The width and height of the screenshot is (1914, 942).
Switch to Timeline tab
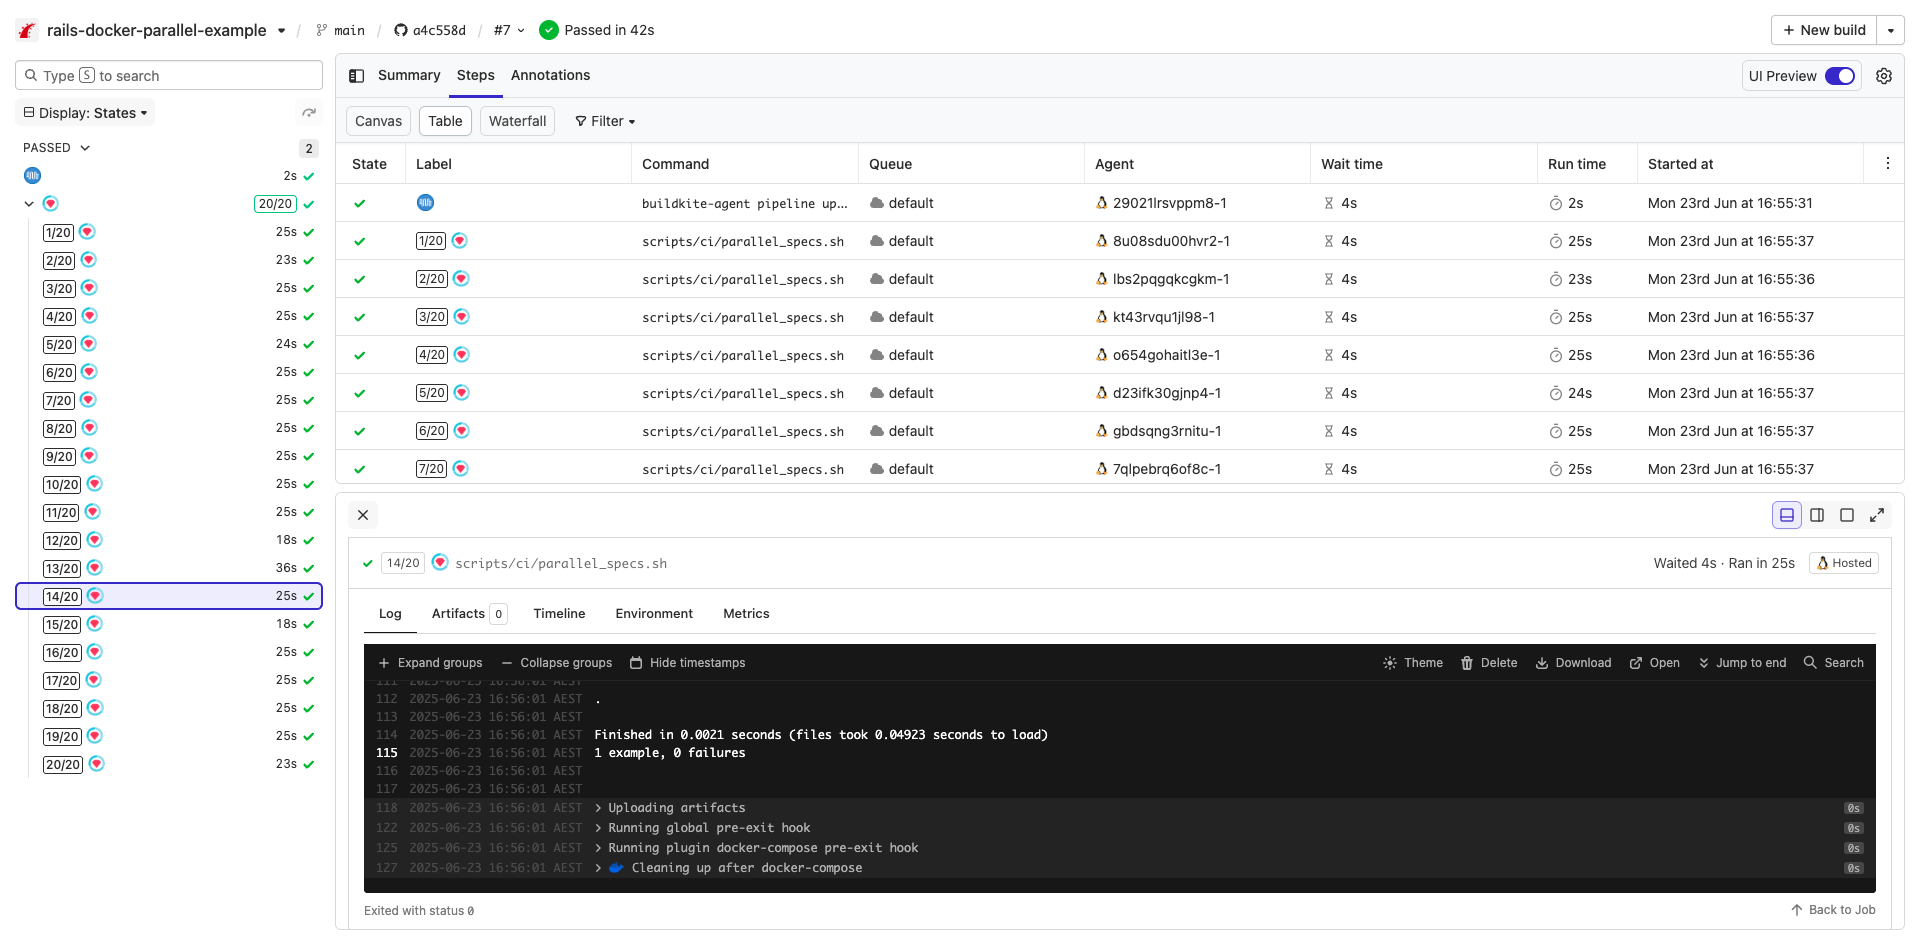(559, 614)
